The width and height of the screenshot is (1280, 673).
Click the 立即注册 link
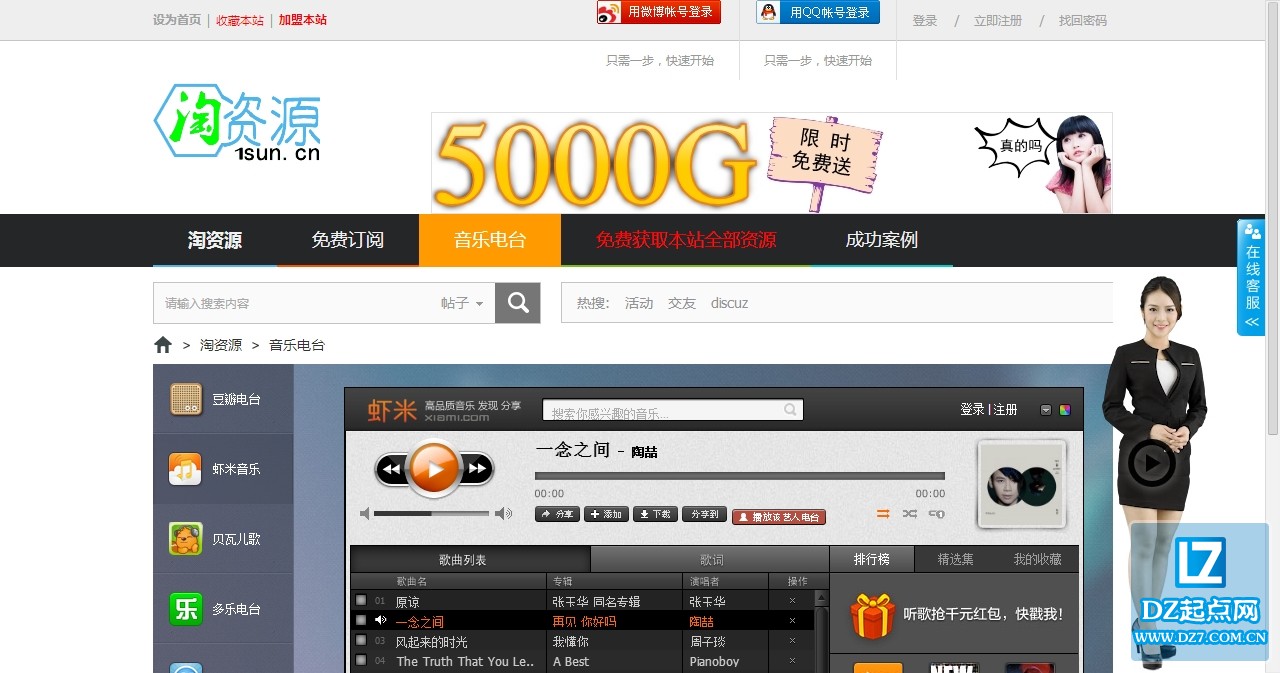pyautogui.click(x=998, y=20)
